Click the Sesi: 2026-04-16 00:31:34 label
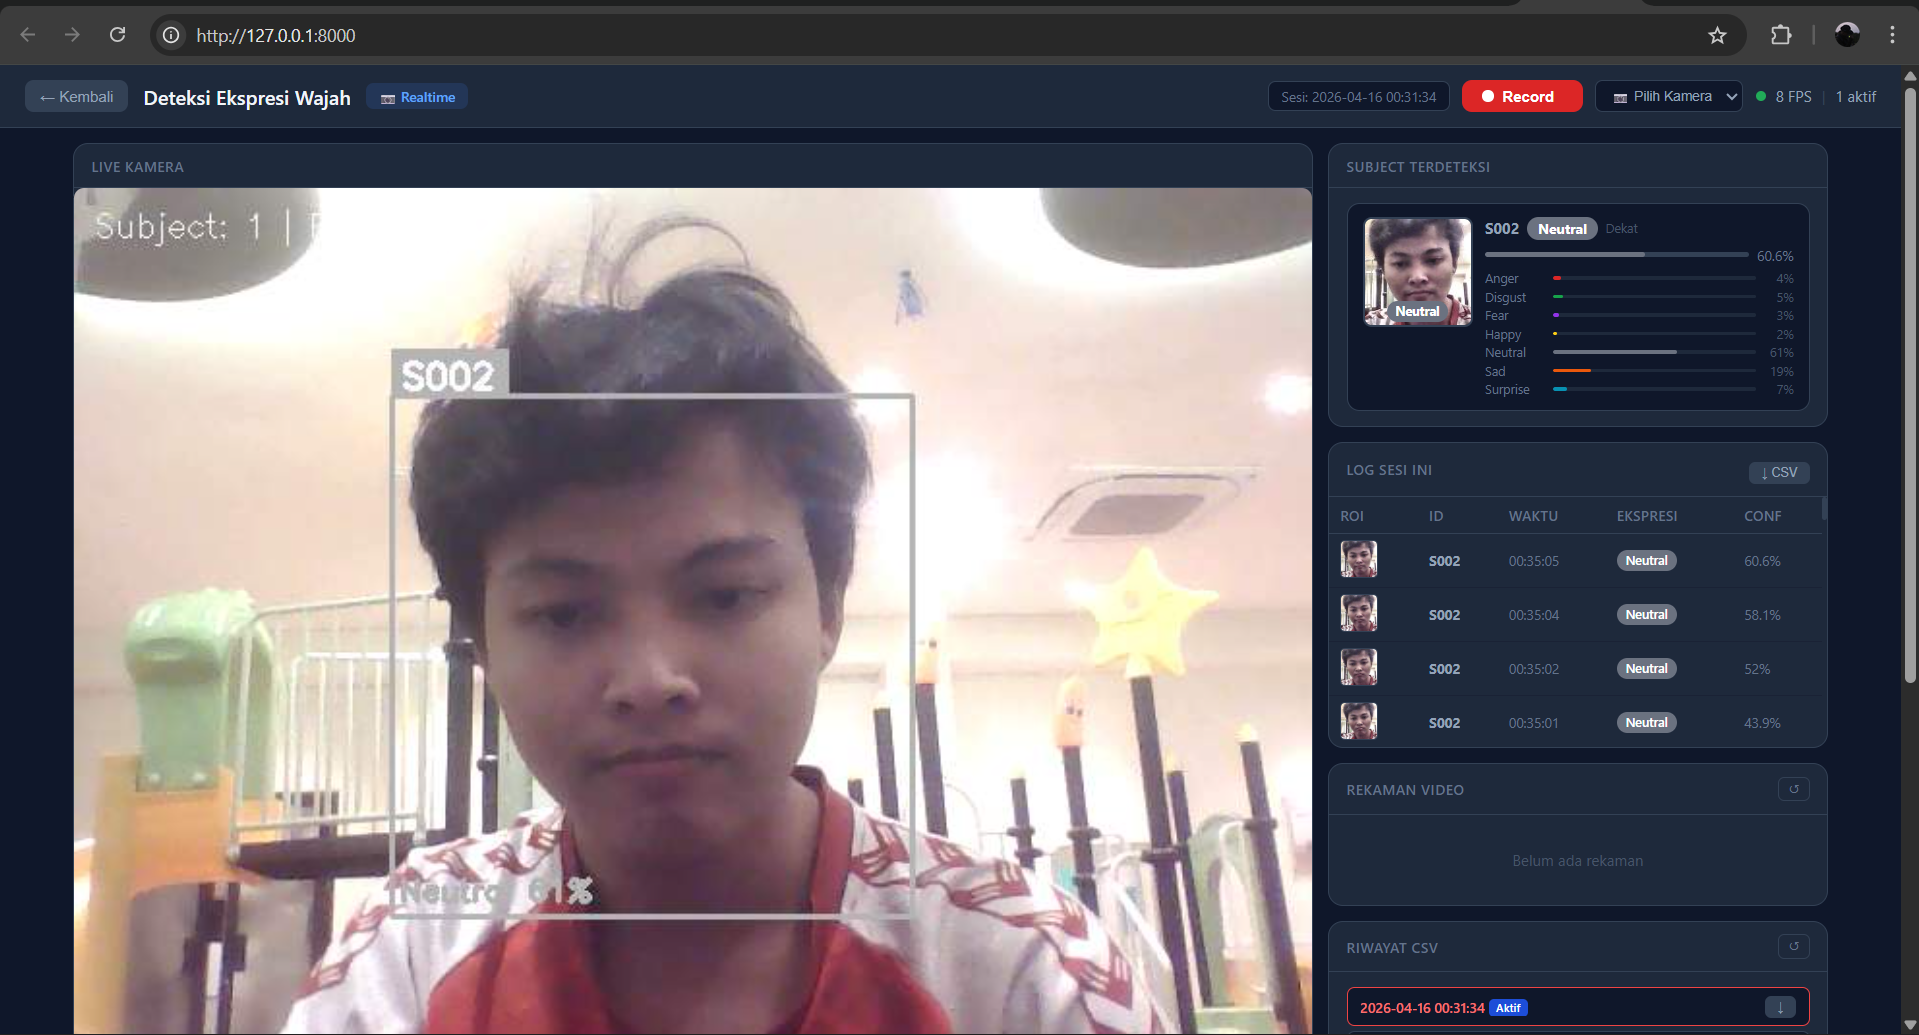This screenshot has width=1919, height=1035. (1358, 97)
